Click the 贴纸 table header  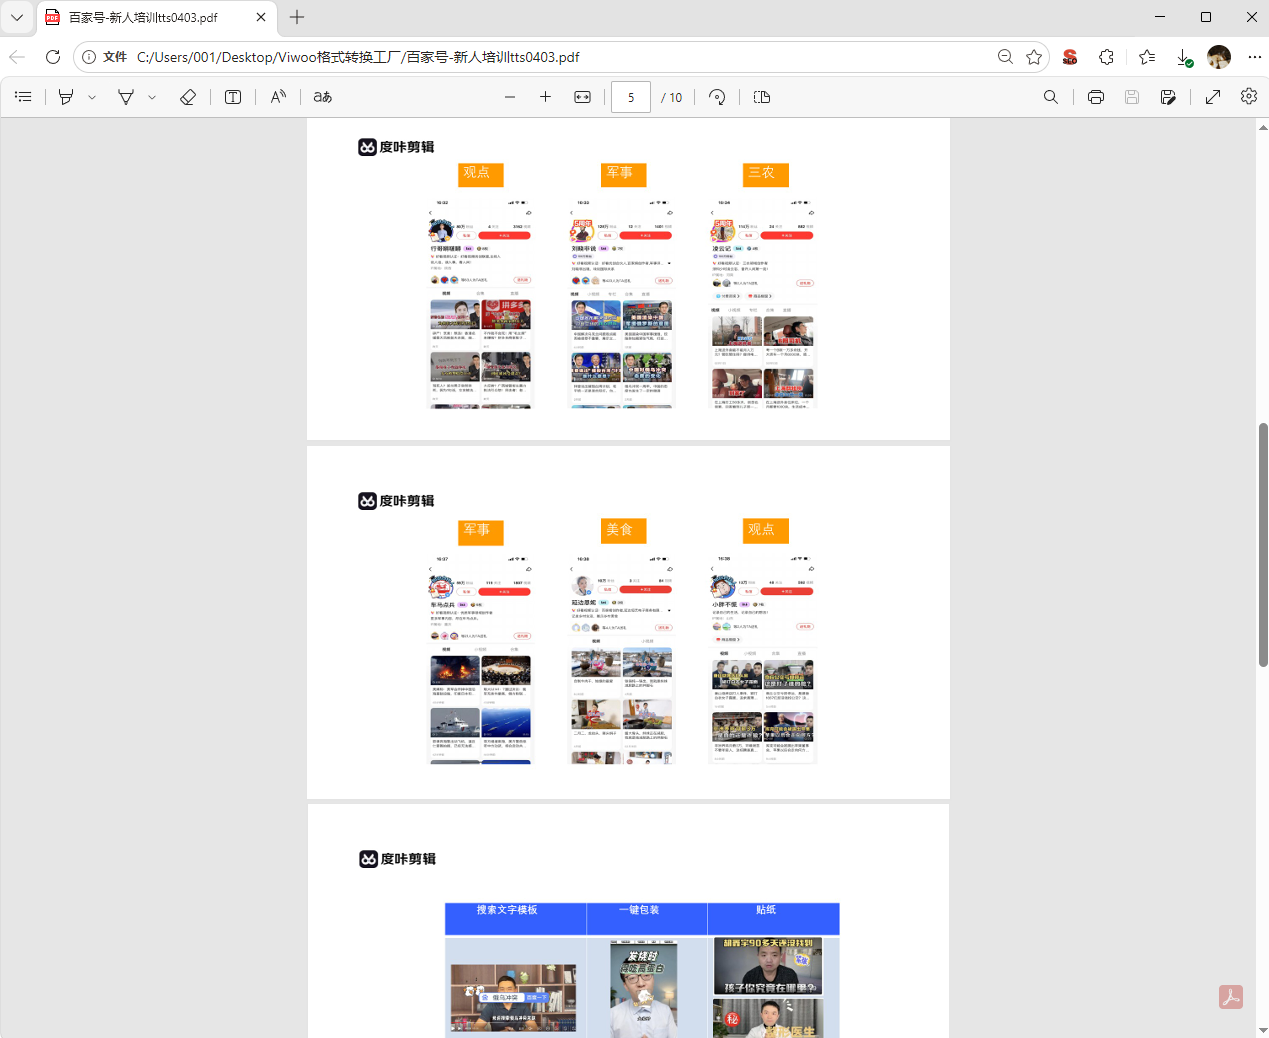pos(774,918)
